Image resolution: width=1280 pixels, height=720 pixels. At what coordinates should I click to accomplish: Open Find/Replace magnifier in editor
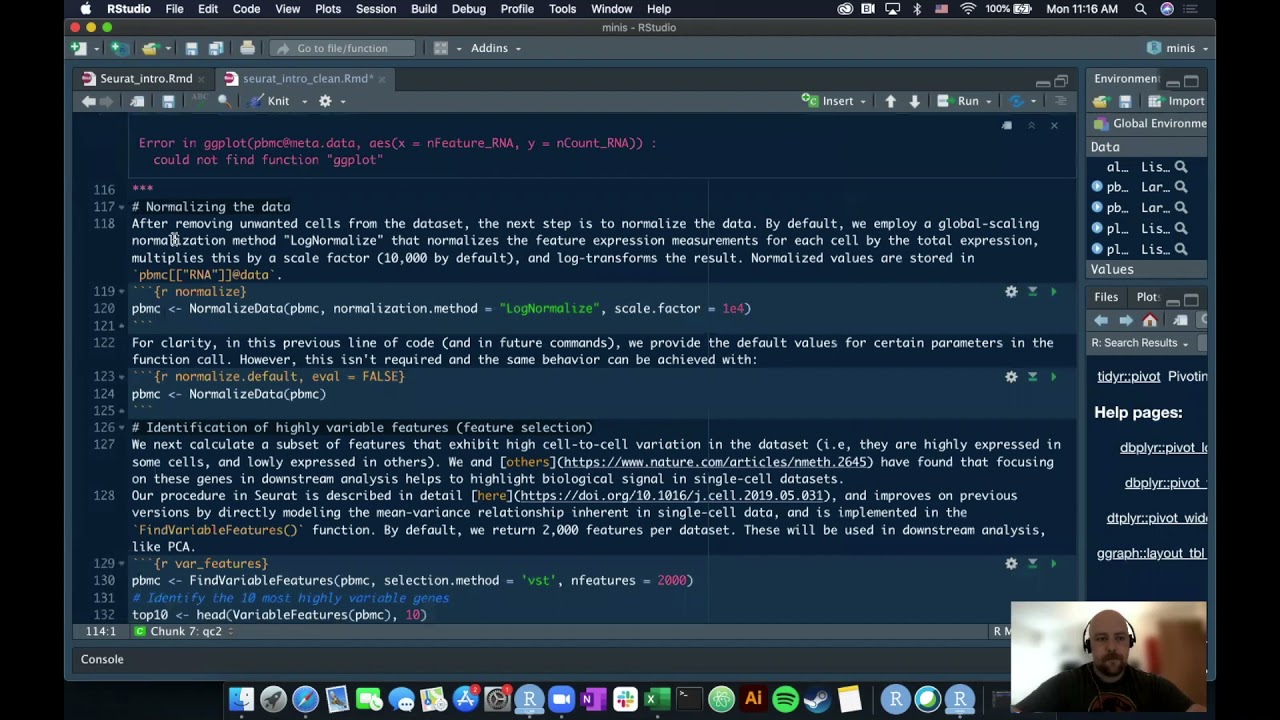point(224,101)
